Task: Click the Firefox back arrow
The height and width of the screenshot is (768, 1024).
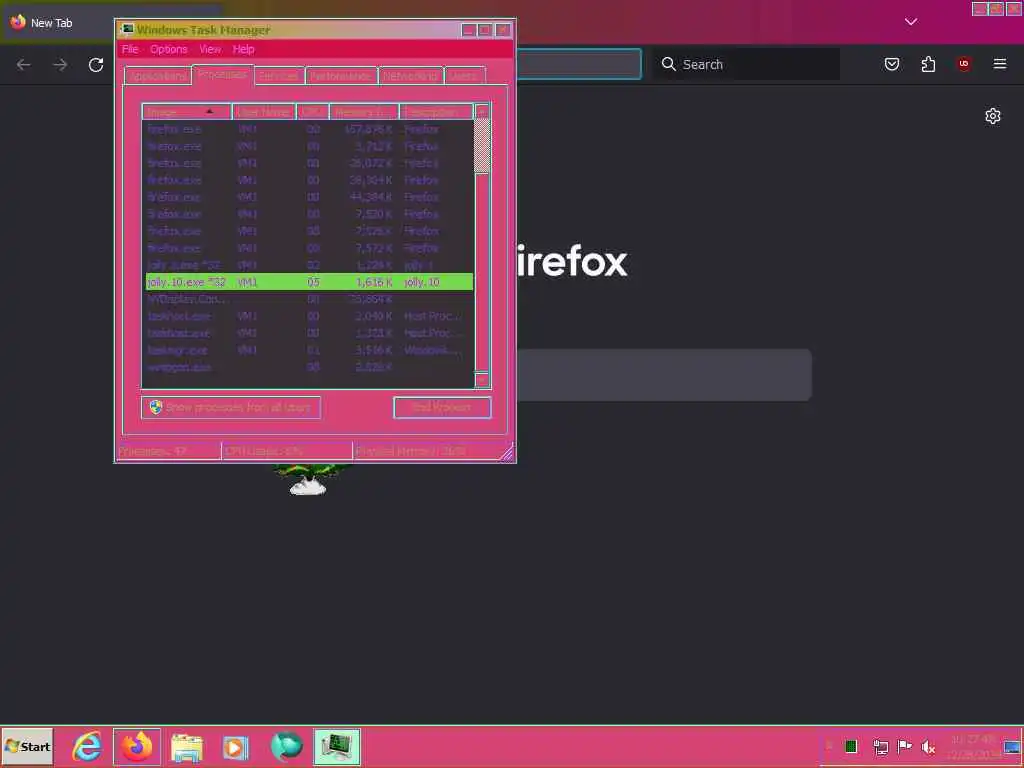Action: coord(24,64)
